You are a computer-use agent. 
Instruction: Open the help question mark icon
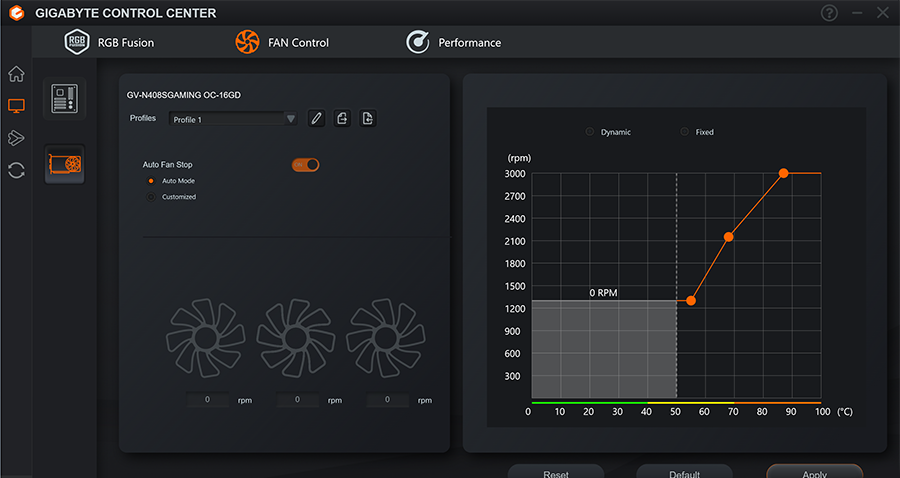click(x=829, y=13)
